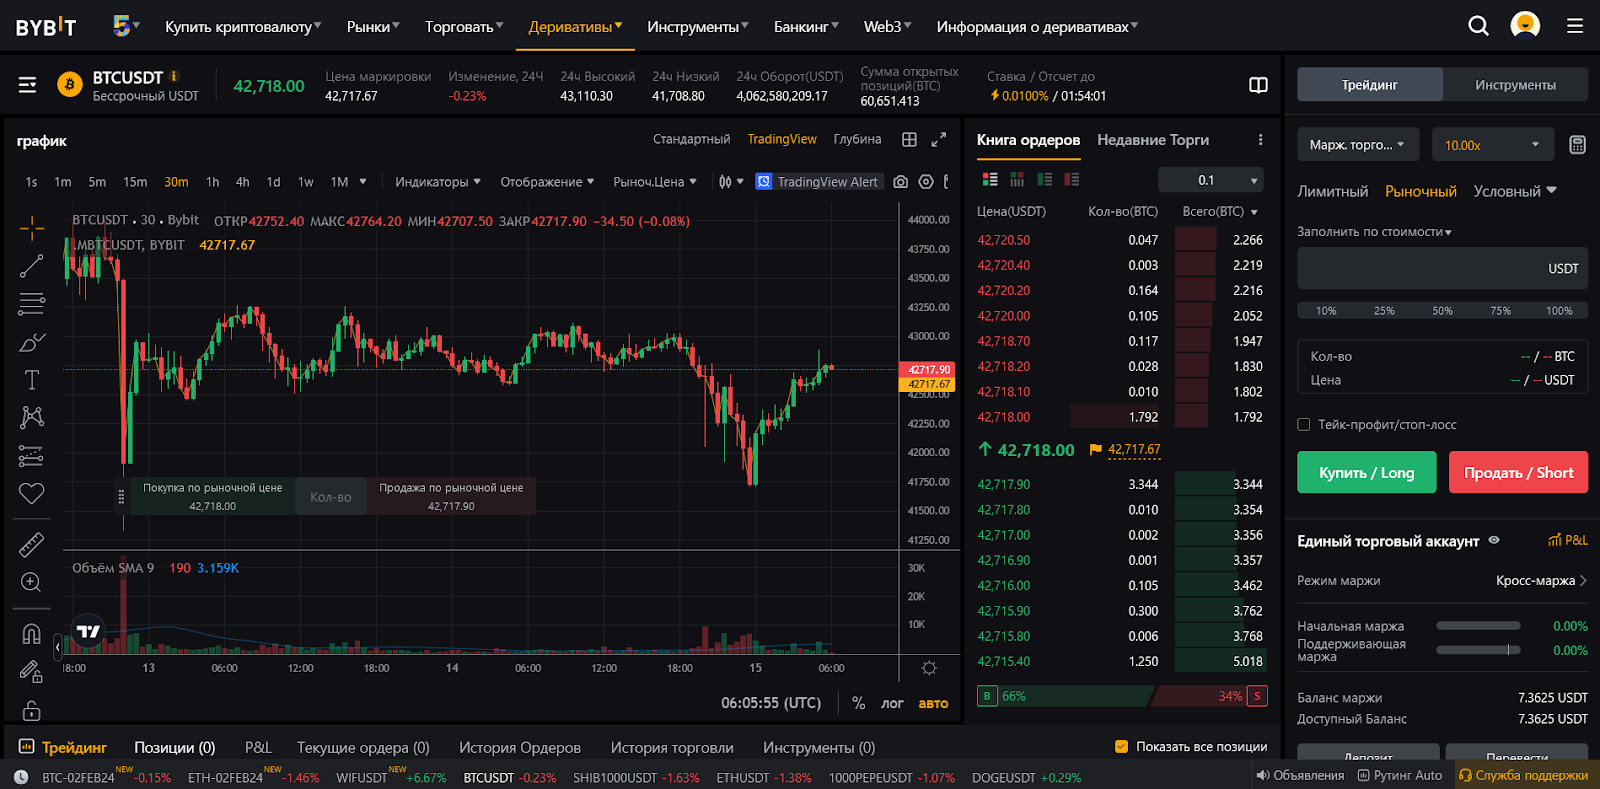Screen dimensions: 1600x789
Task: Click the Продать / Short button
Action: pos(1517,473)
